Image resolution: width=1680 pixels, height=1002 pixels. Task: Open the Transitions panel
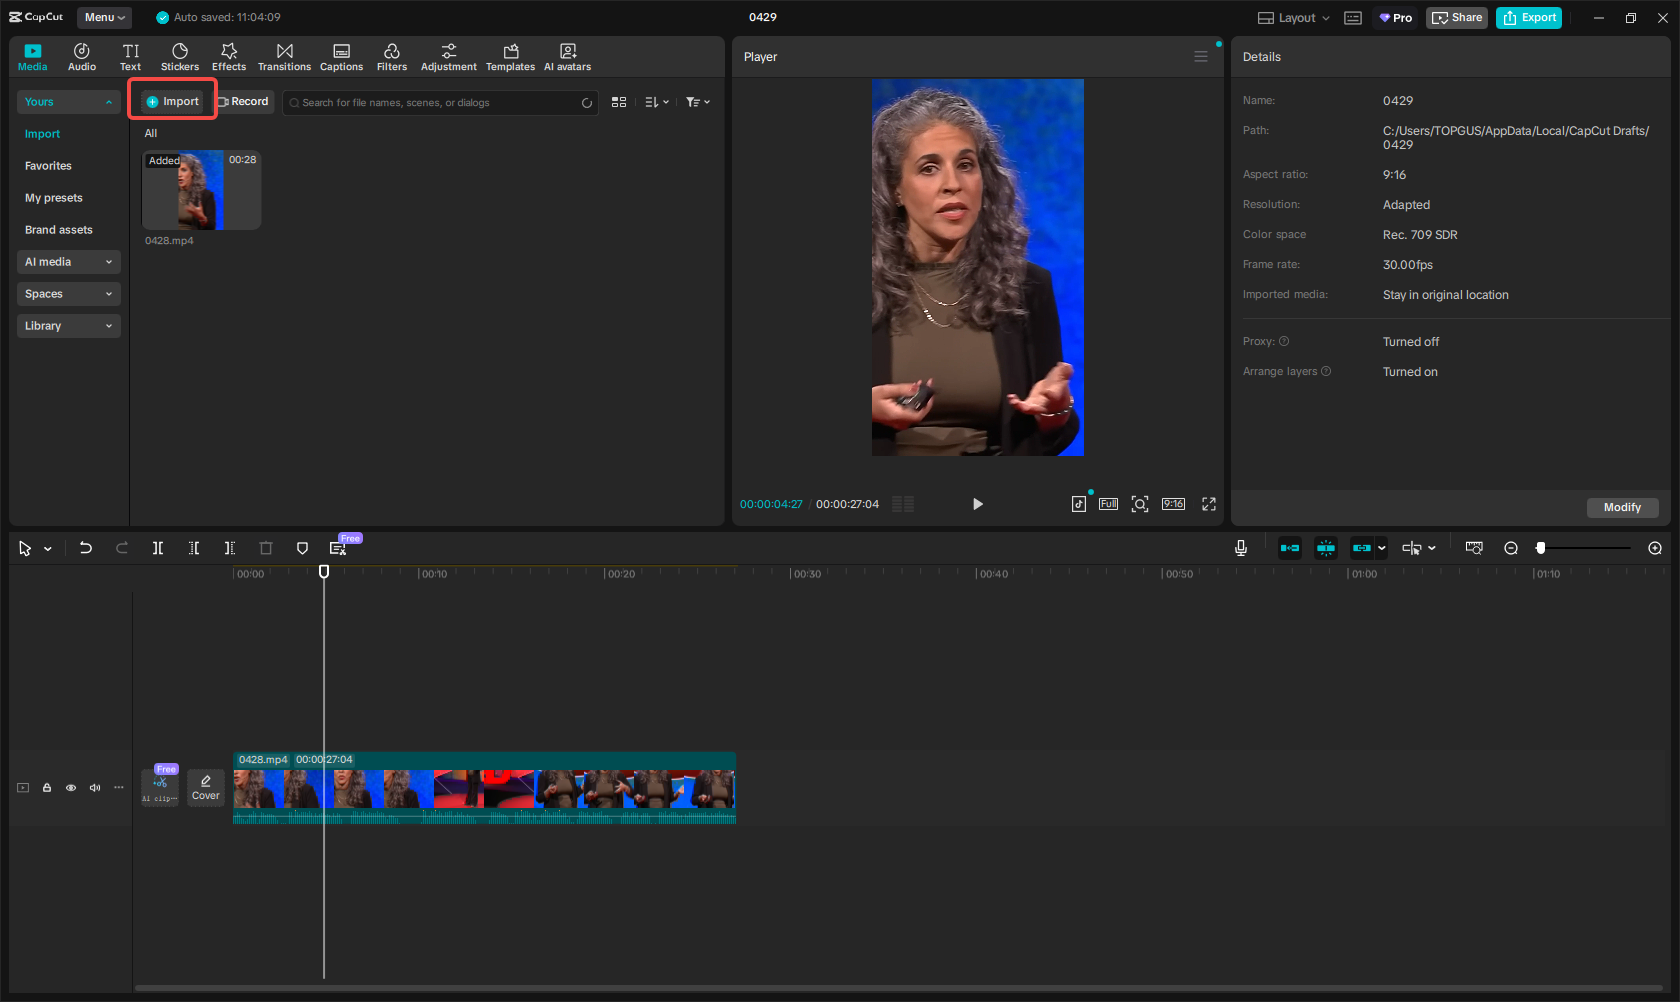coord(284,56)
